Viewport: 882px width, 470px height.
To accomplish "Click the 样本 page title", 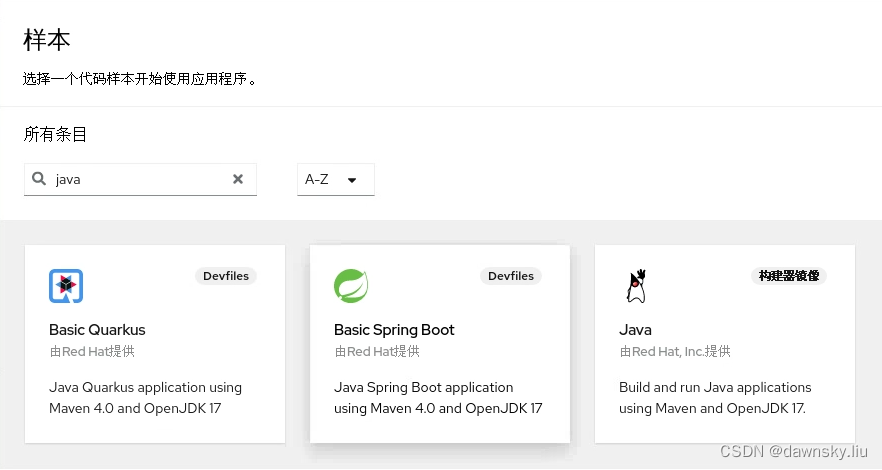I will pyautogui.click(x=47, y=40).
